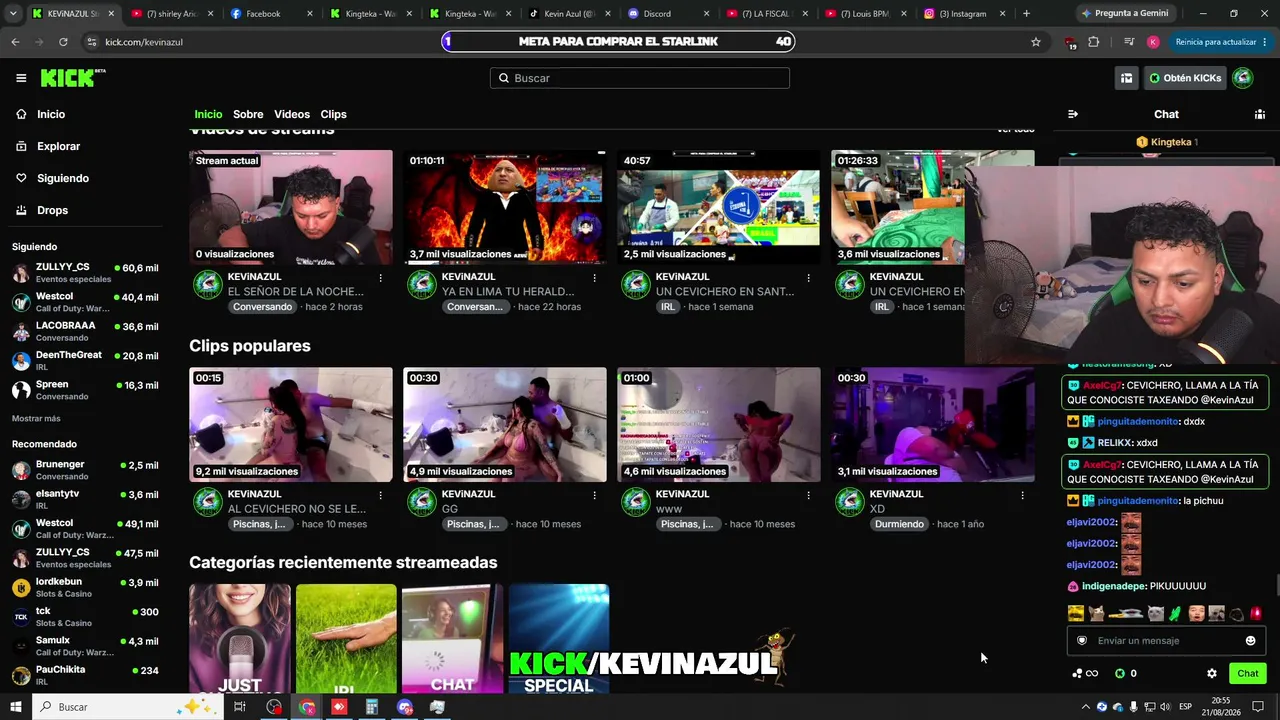Click the Enviar un mensaje chat input
The image size is (1280, 720).
point(1166,641)
